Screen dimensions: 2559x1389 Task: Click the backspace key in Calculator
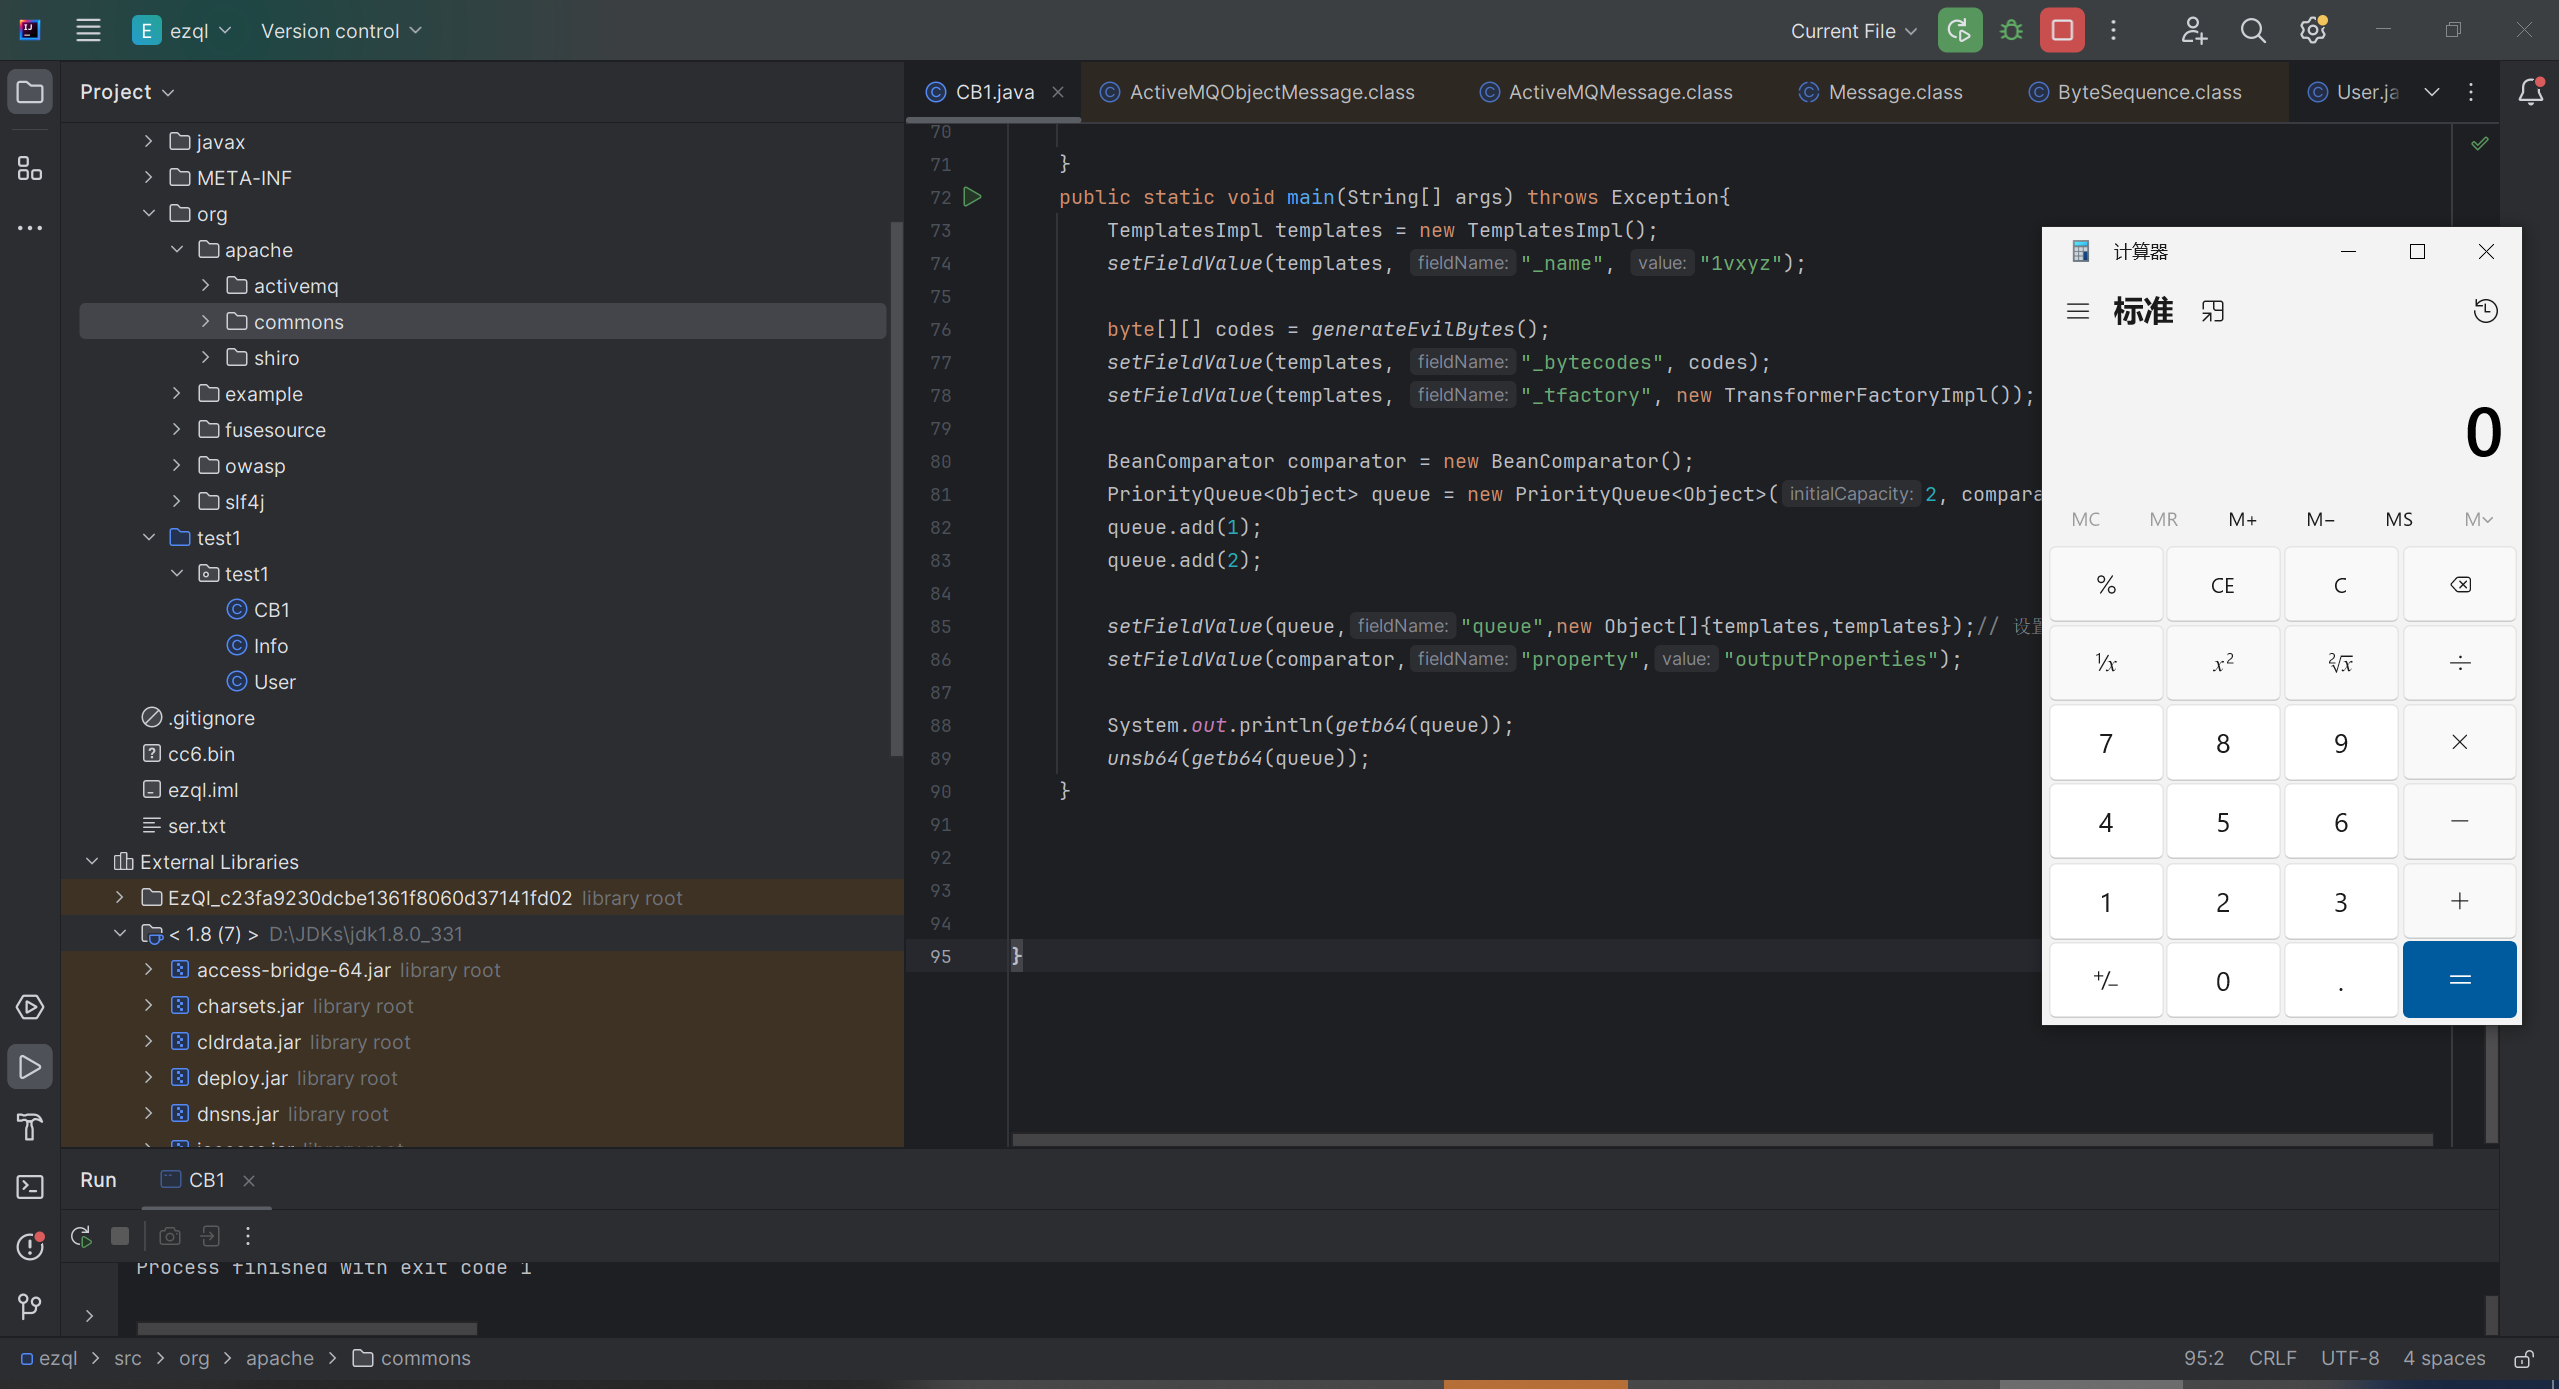[x=2459, y=584]
